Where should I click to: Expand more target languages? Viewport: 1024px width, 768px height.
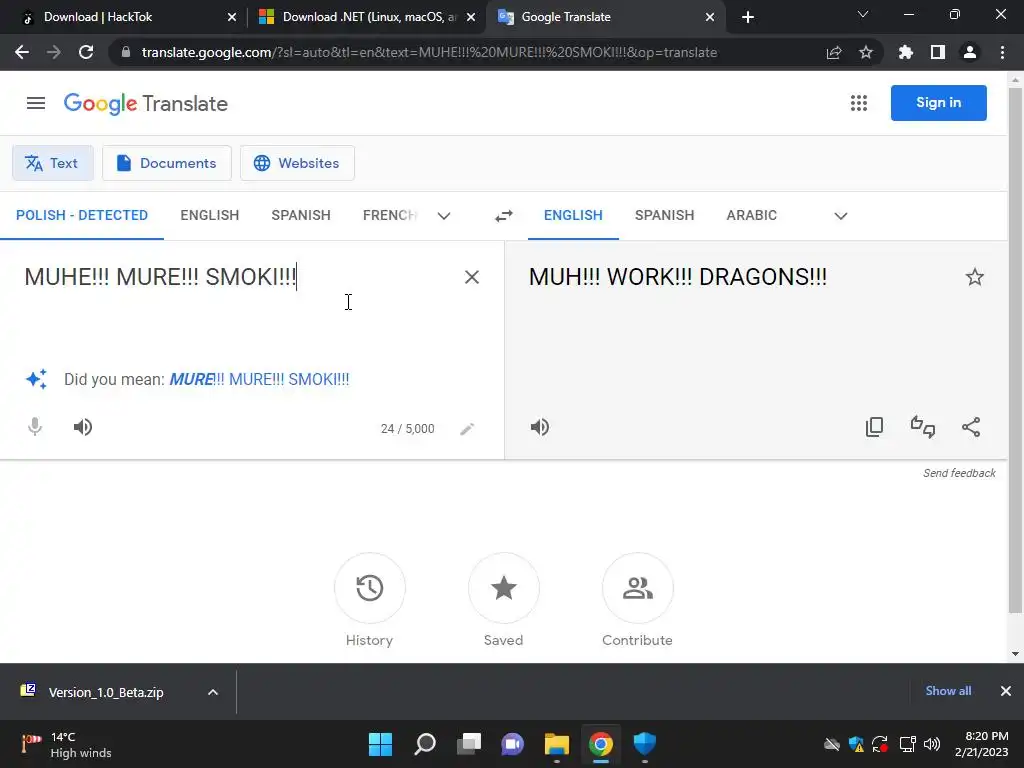point(840,216)
